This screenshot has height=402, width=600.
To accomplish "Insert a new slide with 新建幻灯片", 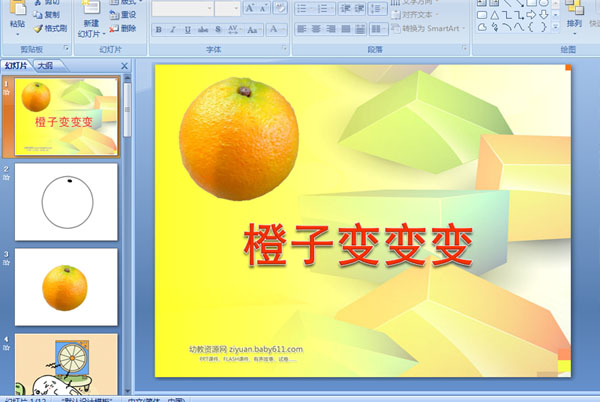I will [x=91, y=18].
